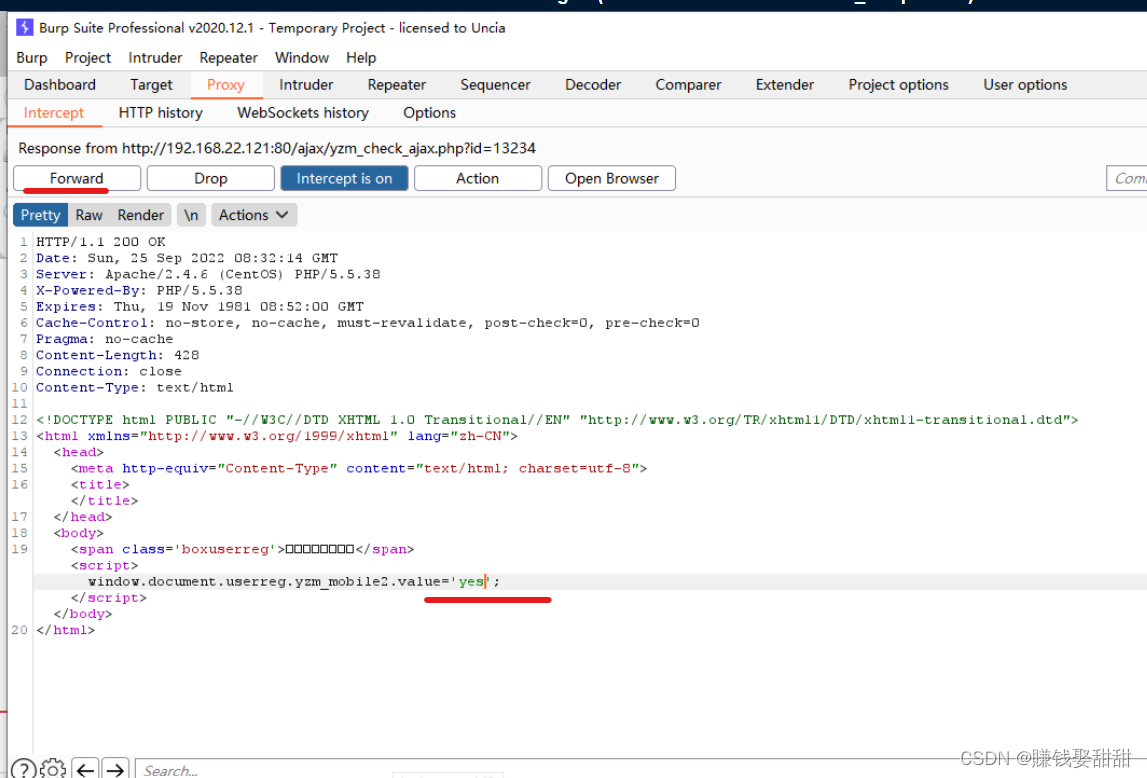The width and height of the screenshot is (1147, 778).
Task: Open the help question mark icon
Action: (23, 769)
